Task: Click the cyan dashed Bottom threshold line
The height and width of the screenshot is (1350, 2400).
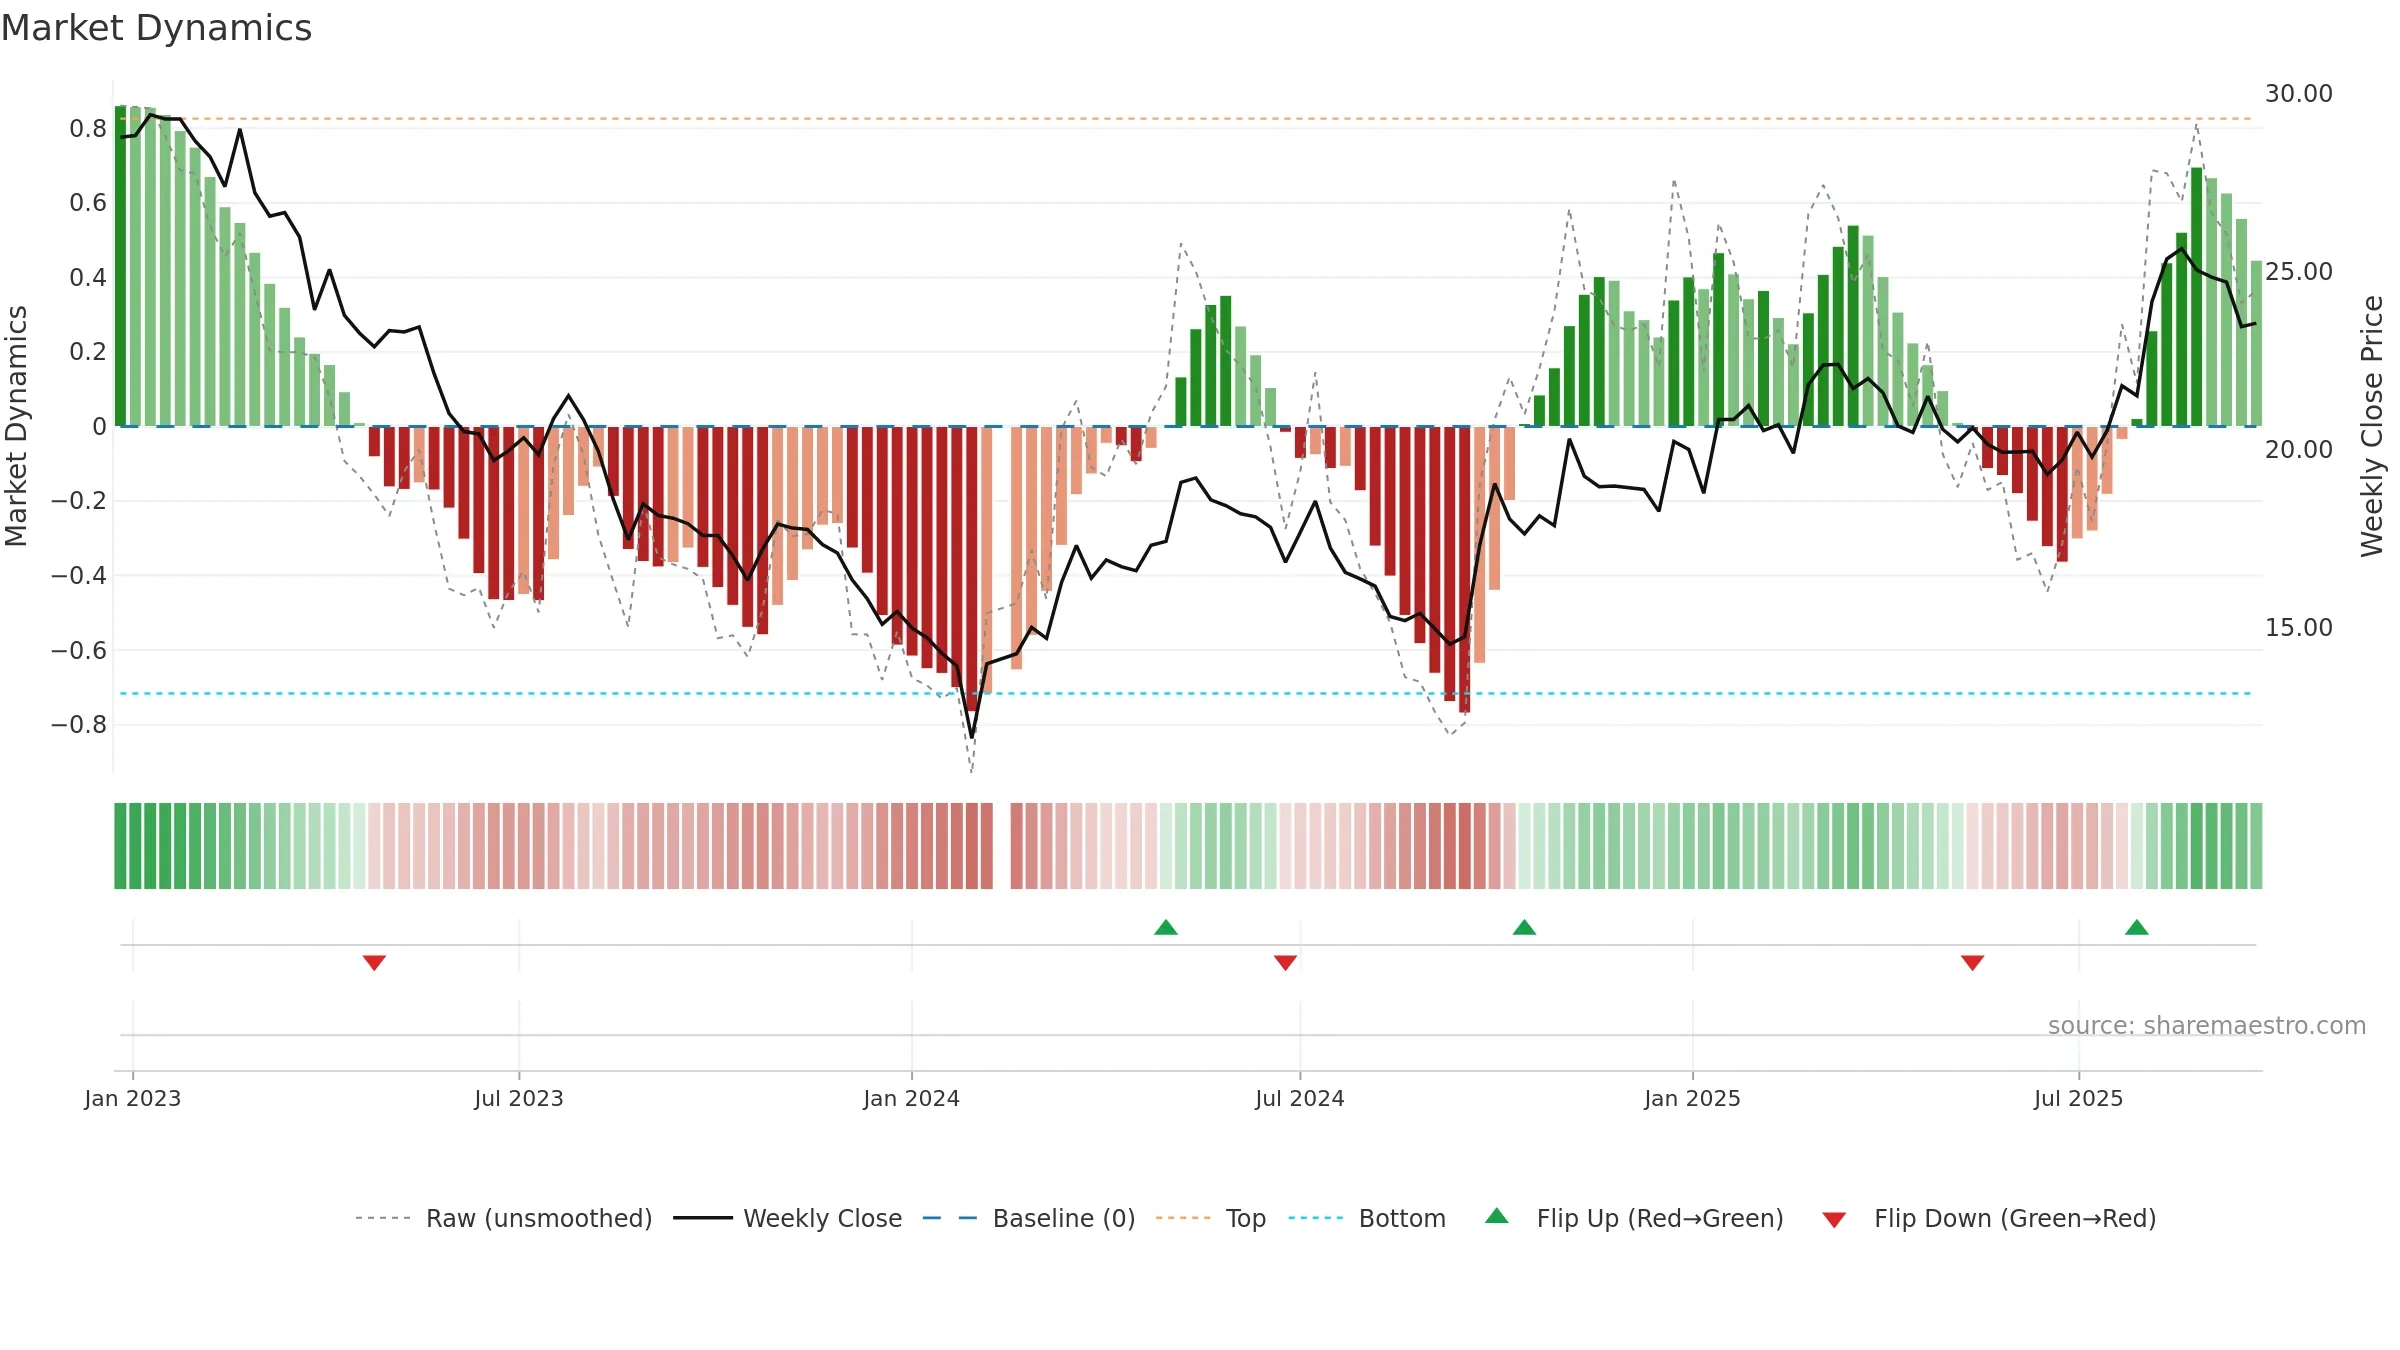Action: point(1186,693)
